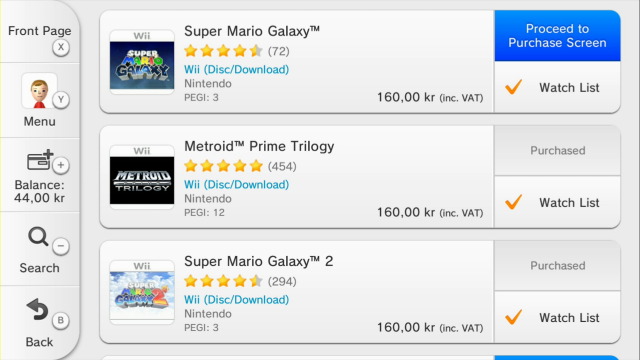Click the minus badge beside the Search icon

pyautogui.click(x=61, y=246)
